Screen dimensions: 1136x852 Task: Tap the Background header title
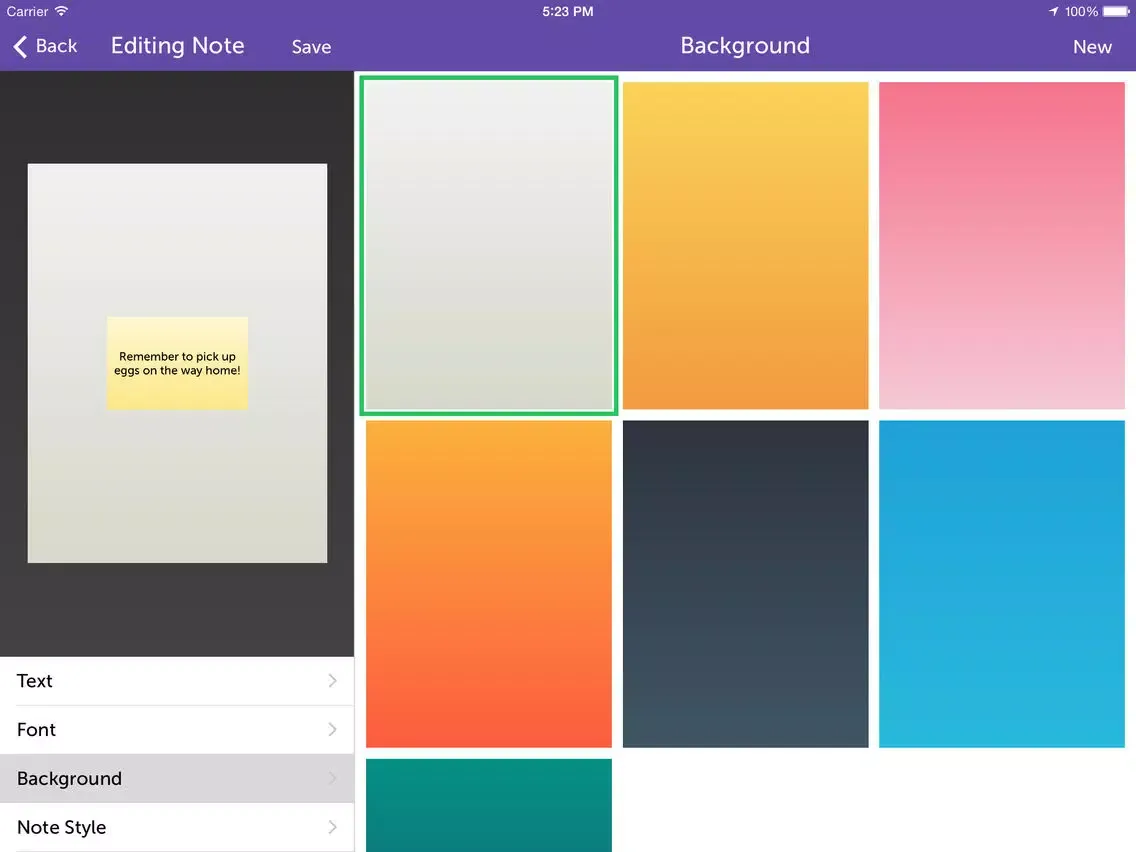(x=745, y=46)
